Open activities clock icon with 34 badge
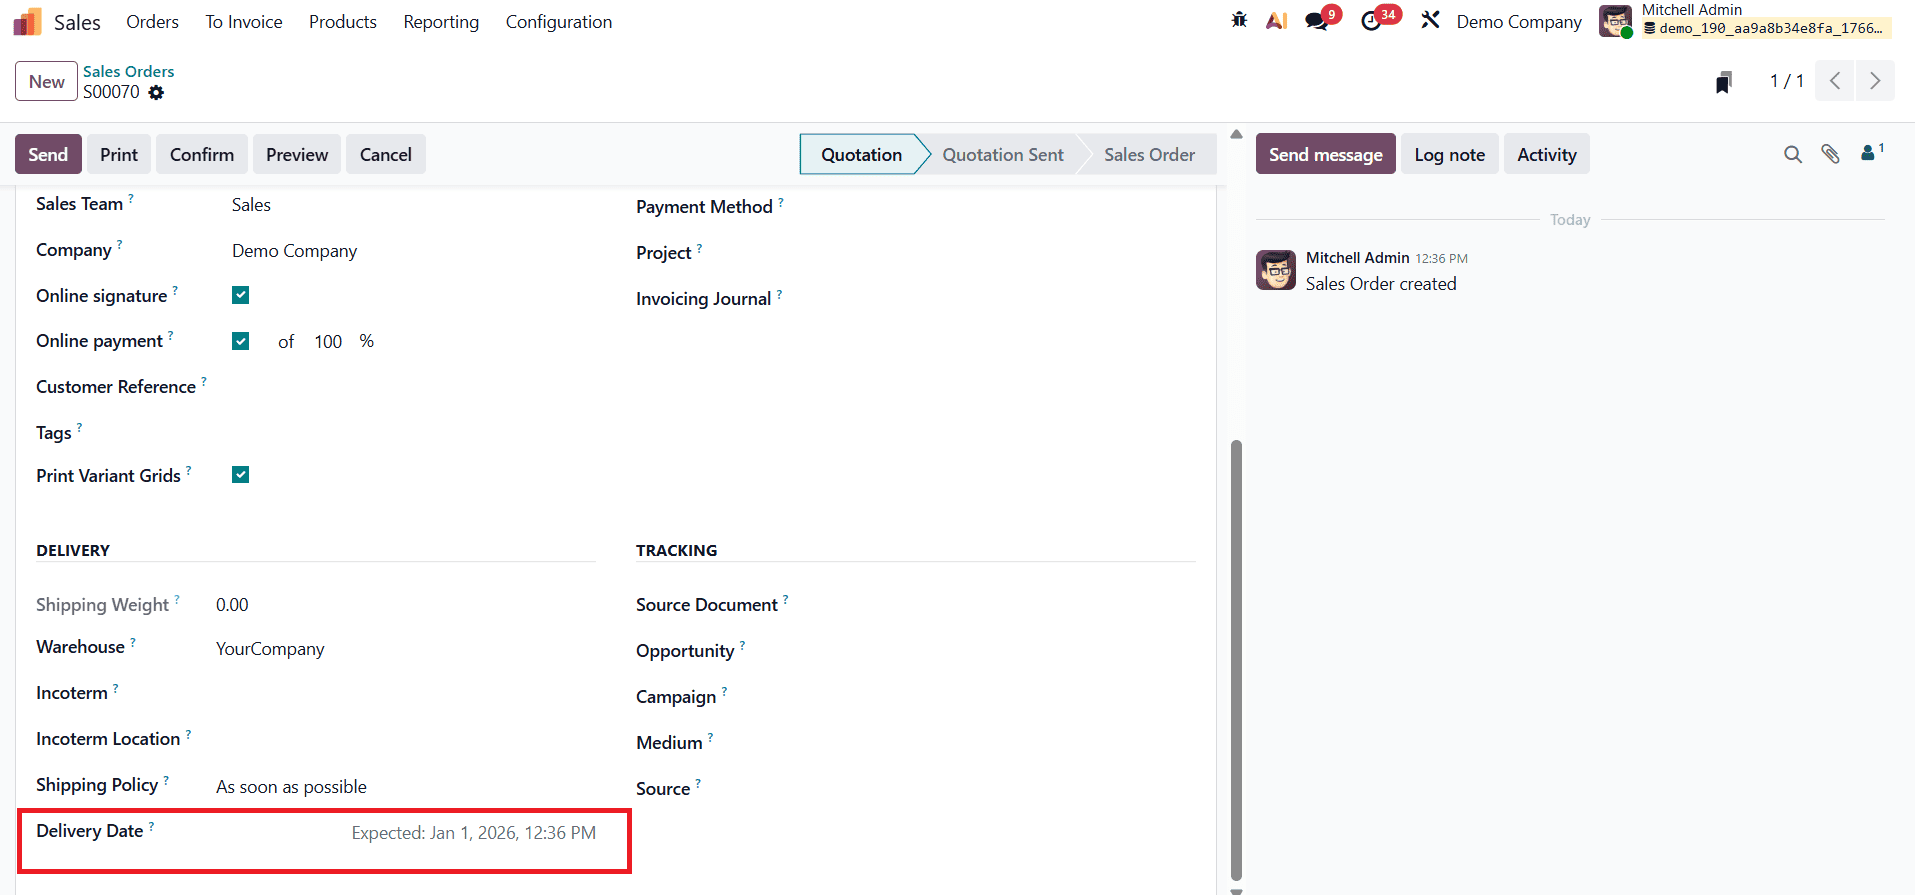The height and width of the screenshot is (895, 1915). coord(1372,21)
